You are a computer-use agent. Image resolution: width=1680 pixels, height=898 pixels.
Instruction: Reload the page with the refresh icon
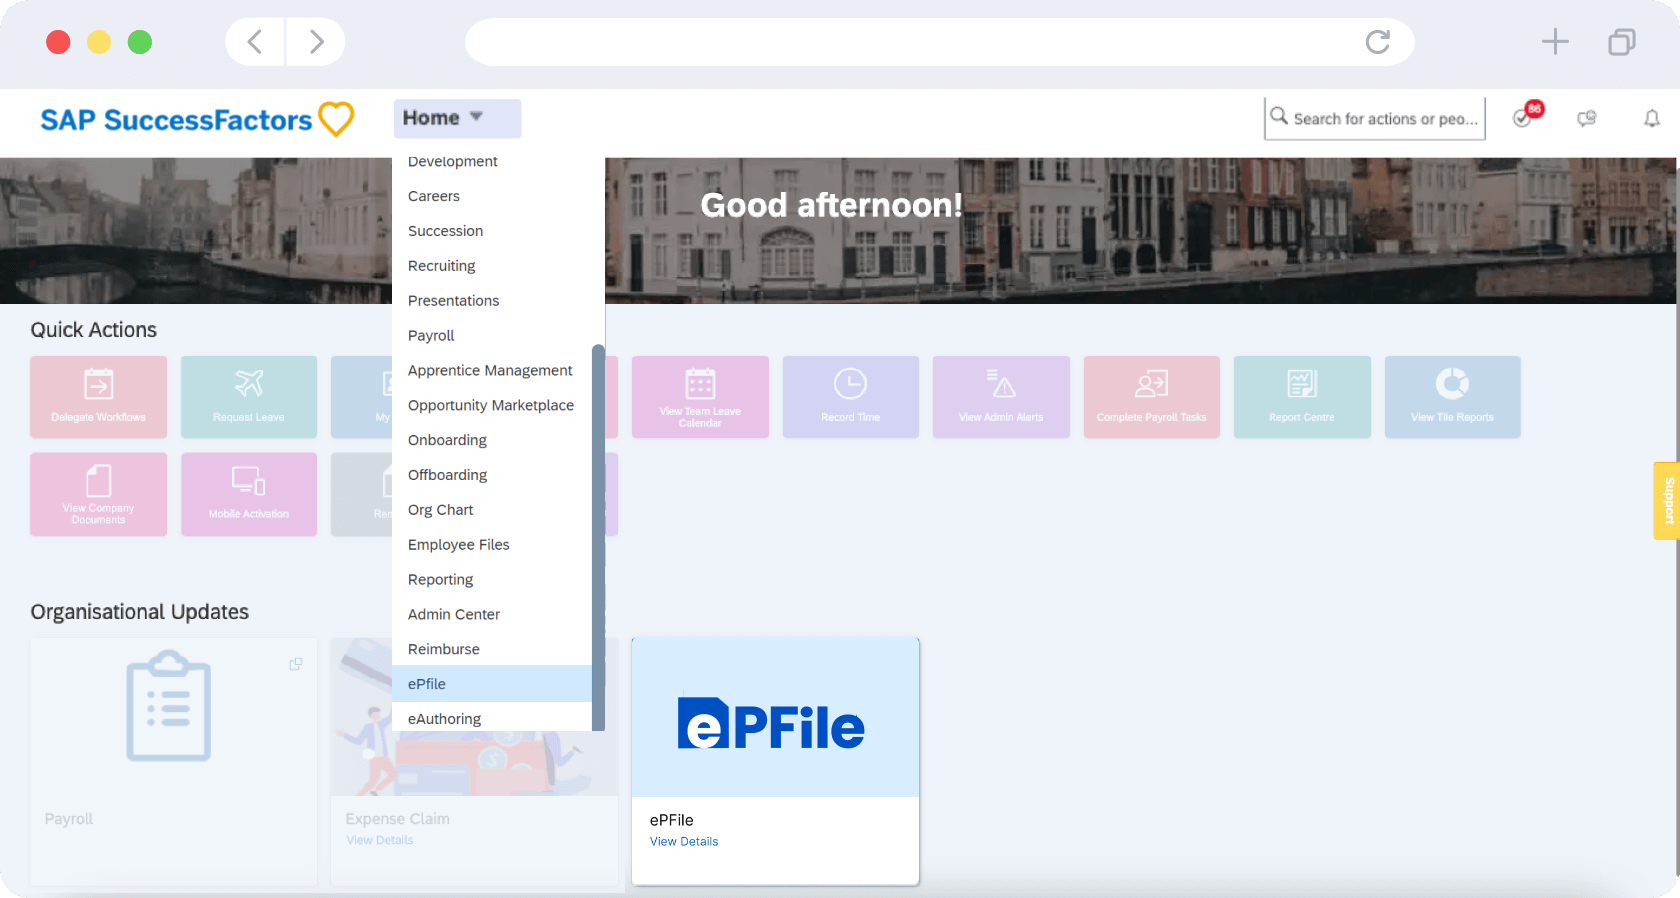coord(1378,42)
